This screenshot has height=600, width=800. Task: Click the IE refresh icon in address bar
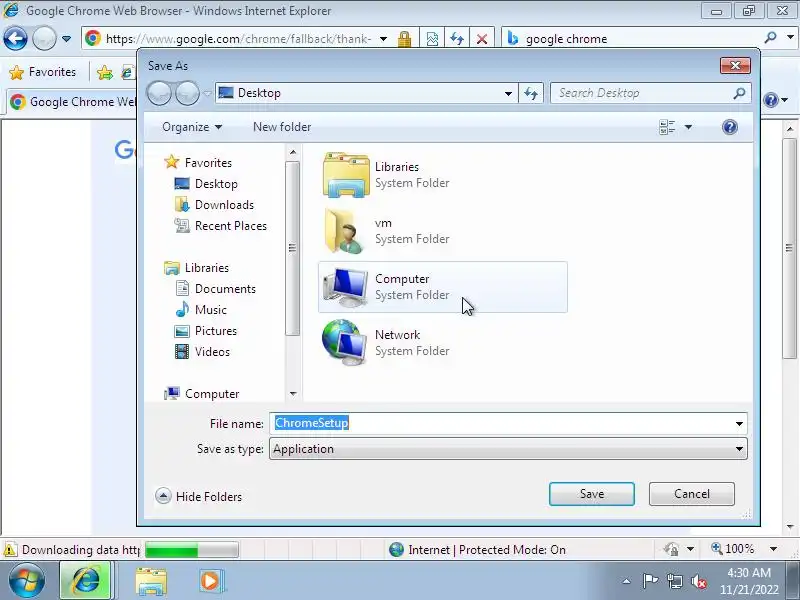point(457,39)
